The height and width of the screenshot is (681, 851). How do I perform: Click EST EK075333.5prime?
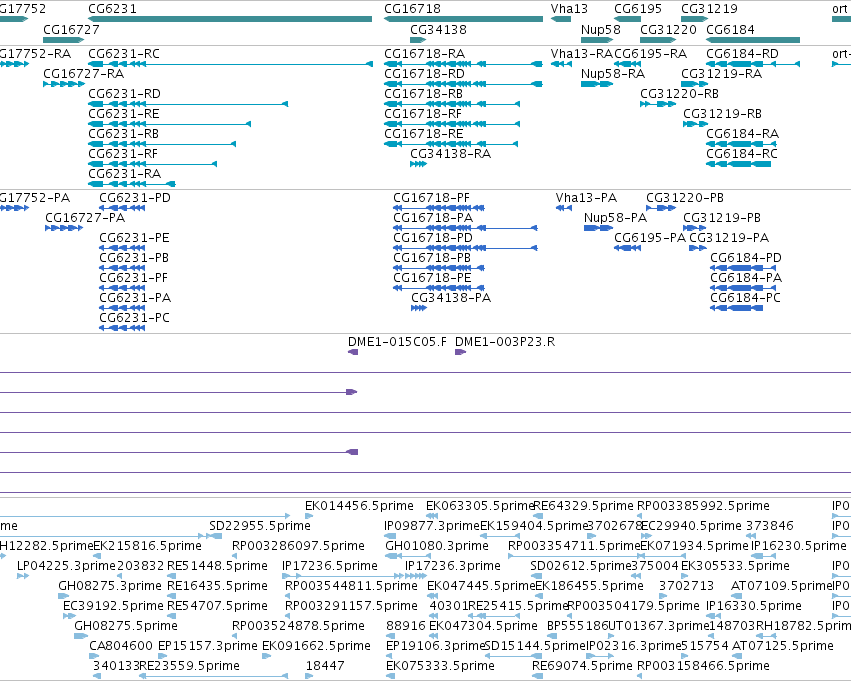click(390, 676)
